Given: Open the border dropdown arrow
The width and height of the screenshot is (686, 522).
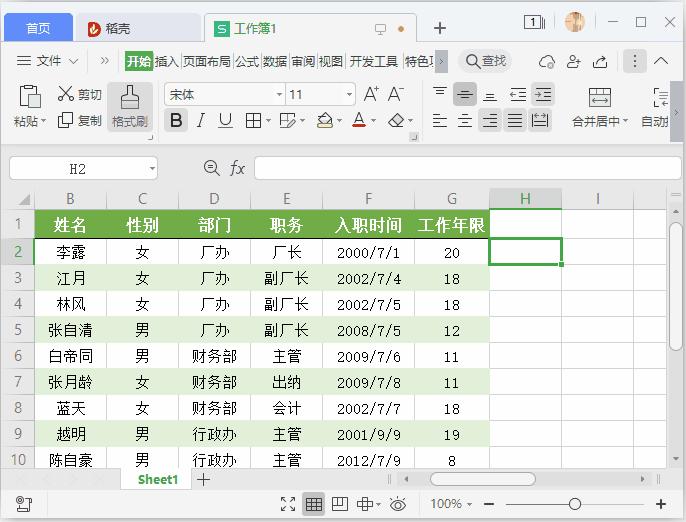Looking at the screenshot, I should 268,120.
